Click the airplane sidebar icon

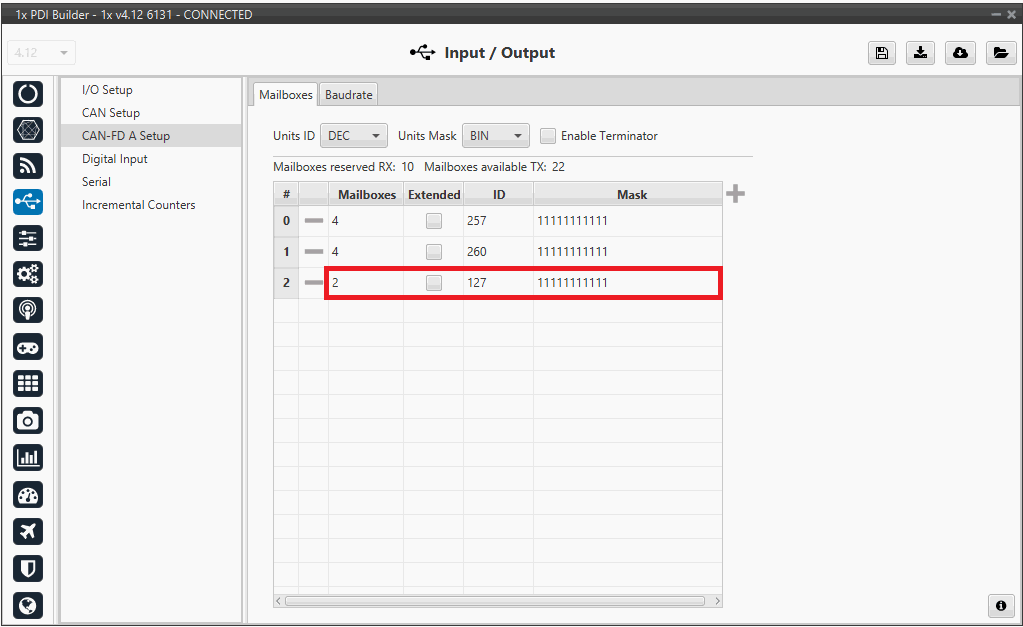(28, 531)
